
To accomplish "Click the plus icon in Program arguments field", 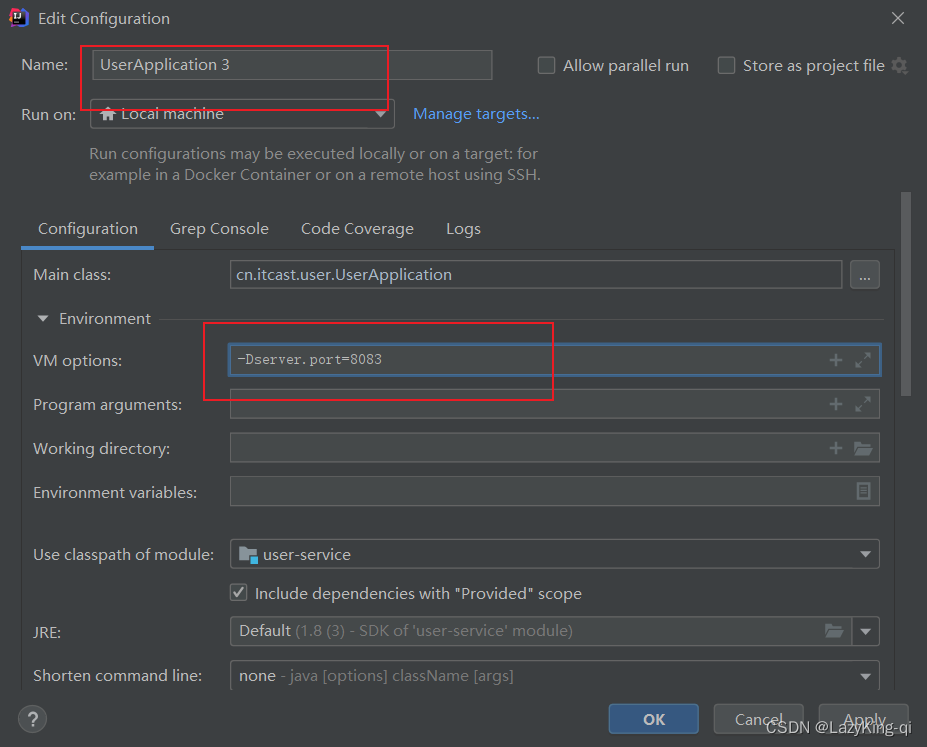I will click(836, 404).
